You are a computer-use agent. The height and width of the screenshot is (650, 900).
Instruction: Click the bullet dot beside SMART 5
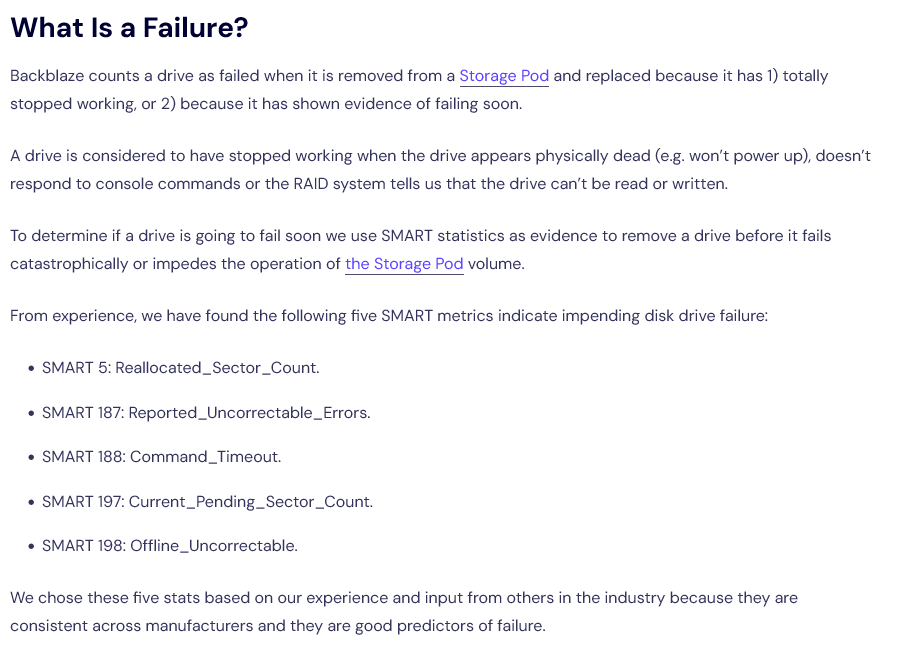pyautogui.click(x=32, y=368)
